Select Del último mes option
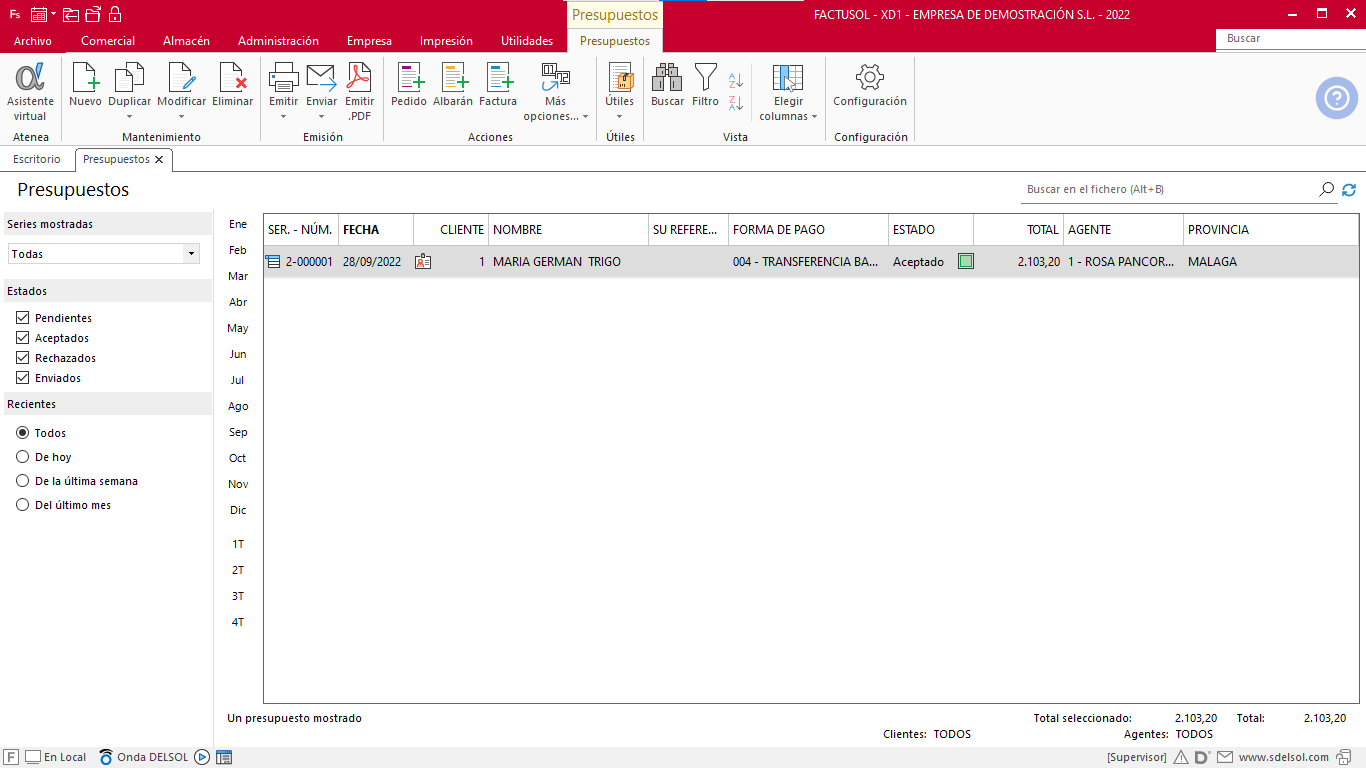Viewport: 1366px width, 768px height. click(x=23, y=505)
